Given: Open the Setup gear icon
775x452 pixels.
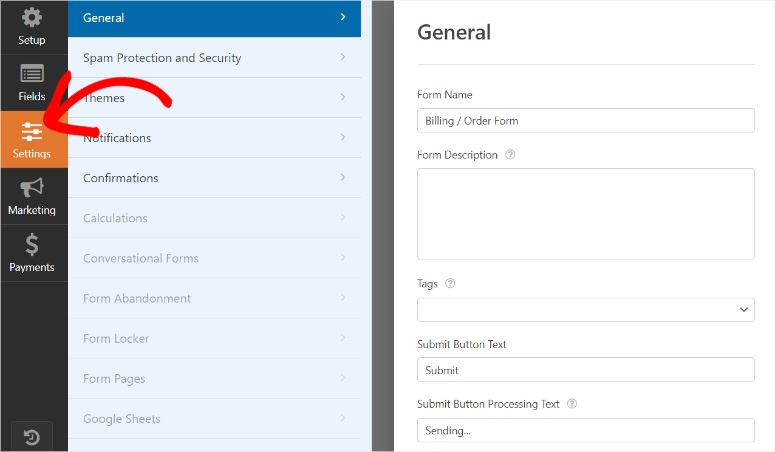Looking at the screenshot, I should [x=32, y=19].
